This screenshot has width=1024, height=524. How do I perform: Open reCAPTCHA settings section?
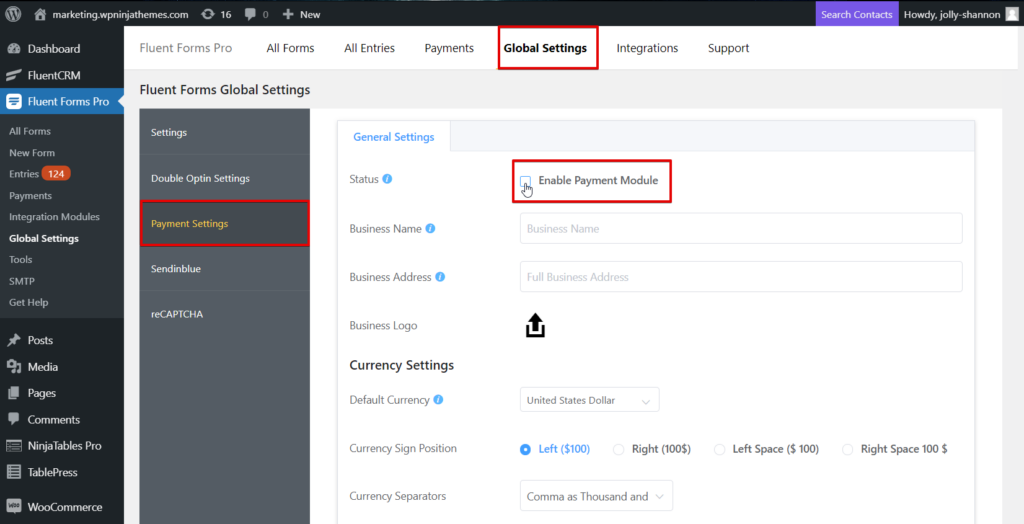coord(225,314)
